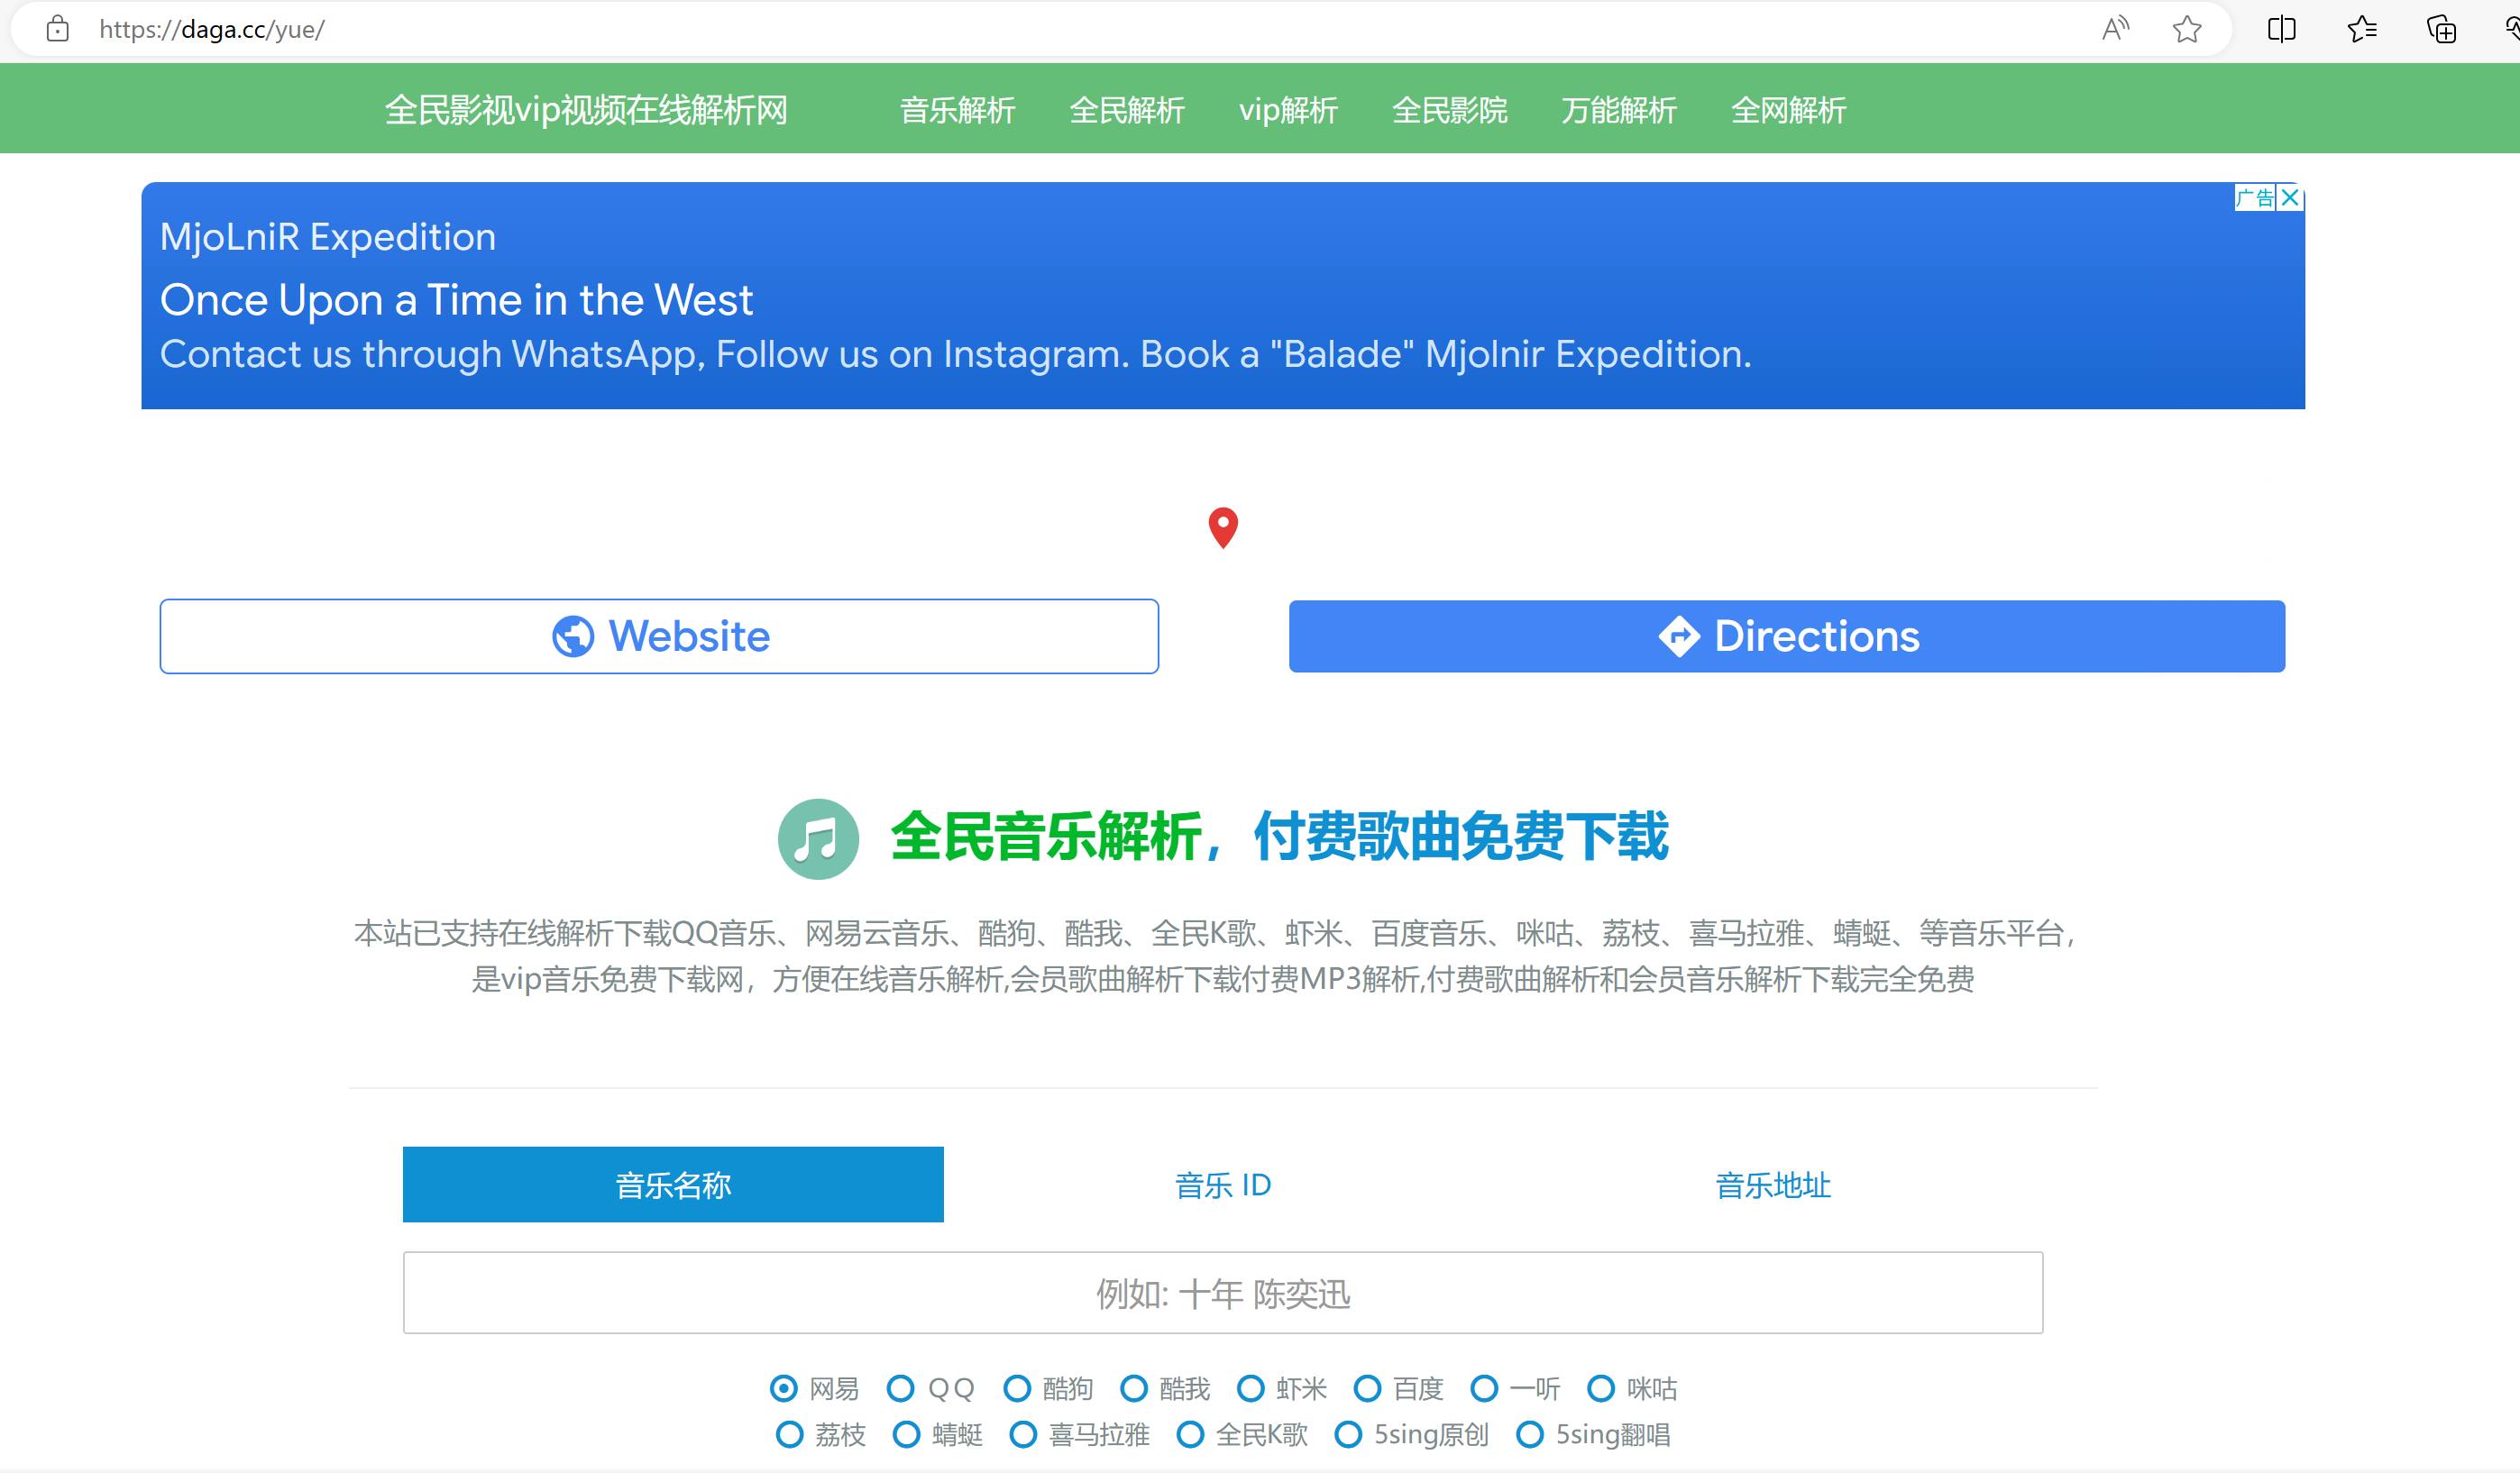Click the Directions button

coord(1786,636)
